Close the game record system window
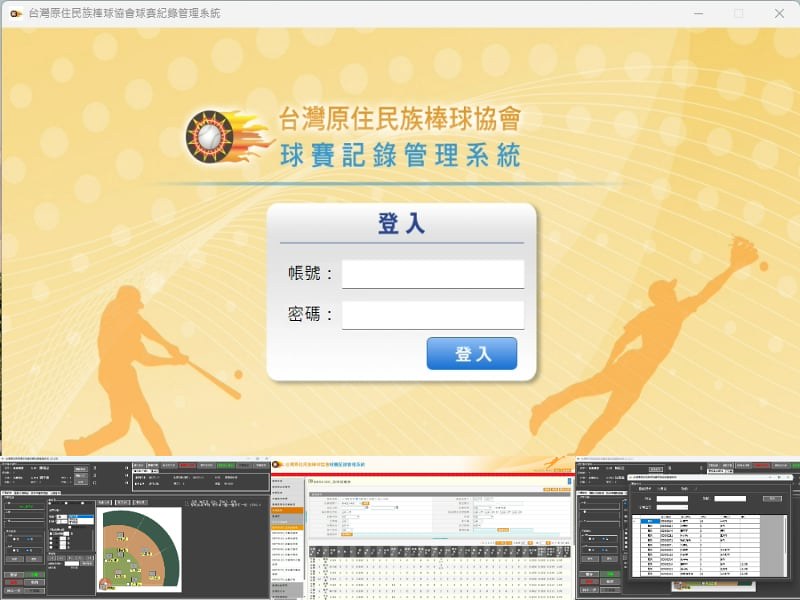Viewport: 800px width, 600px height. 778,14
